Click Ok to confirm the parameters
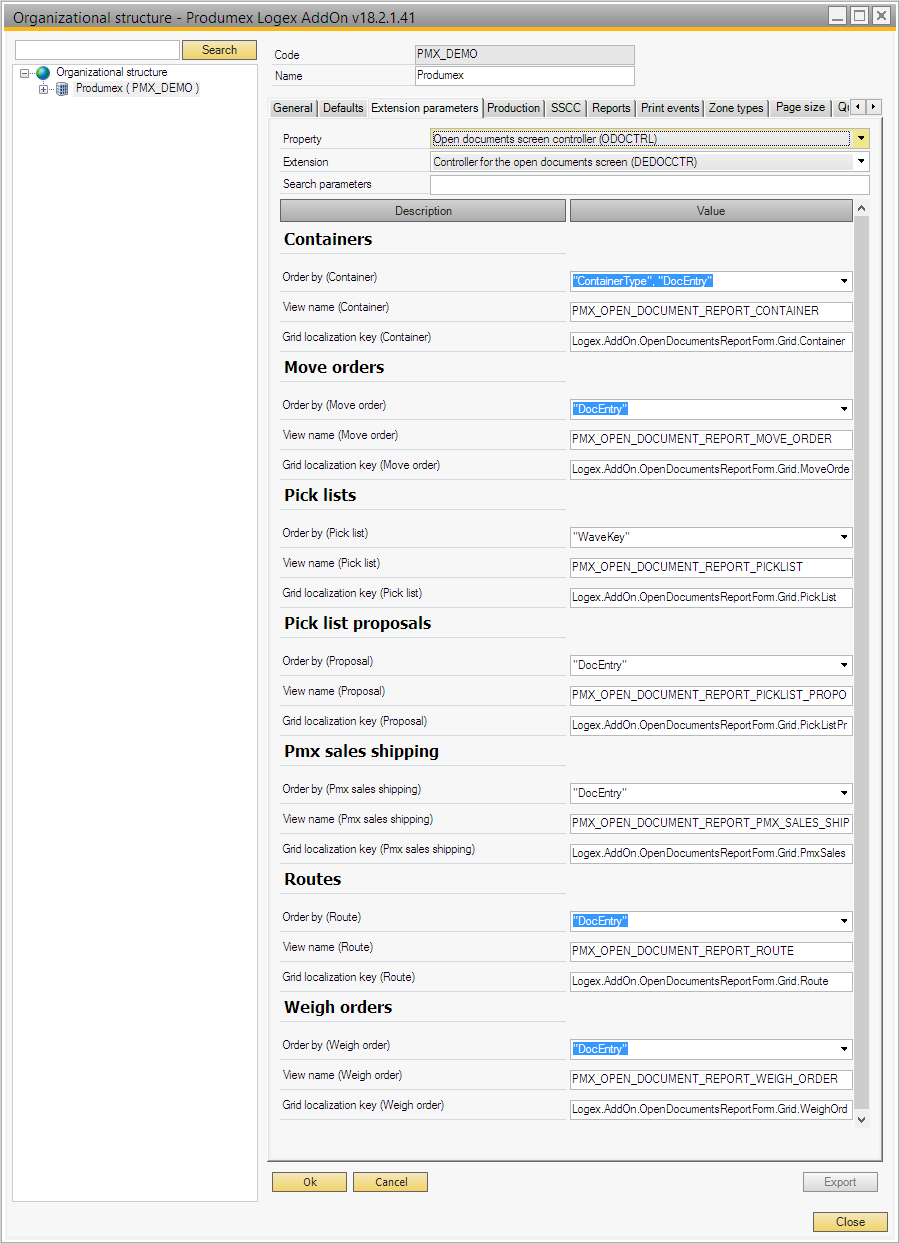 click(309, 1182)
